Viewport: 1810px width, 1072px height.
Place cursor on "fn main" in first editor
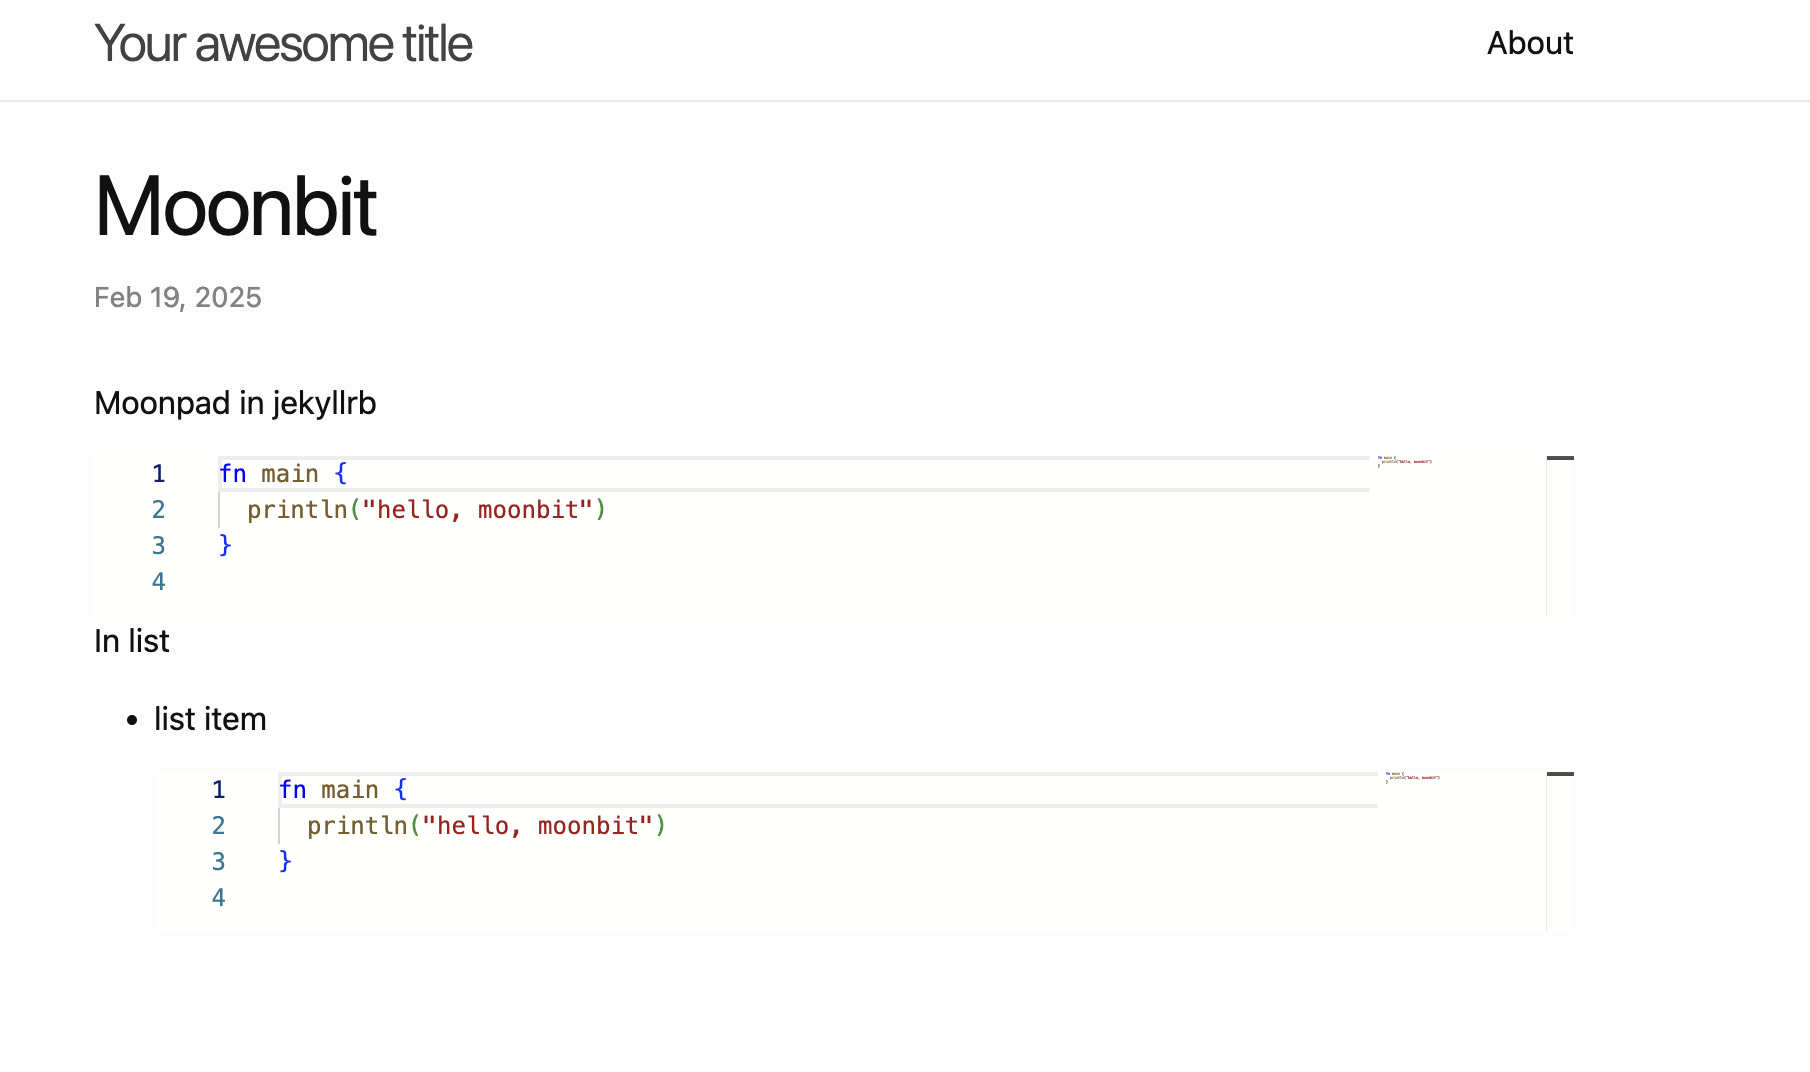[x=282, y=474]
